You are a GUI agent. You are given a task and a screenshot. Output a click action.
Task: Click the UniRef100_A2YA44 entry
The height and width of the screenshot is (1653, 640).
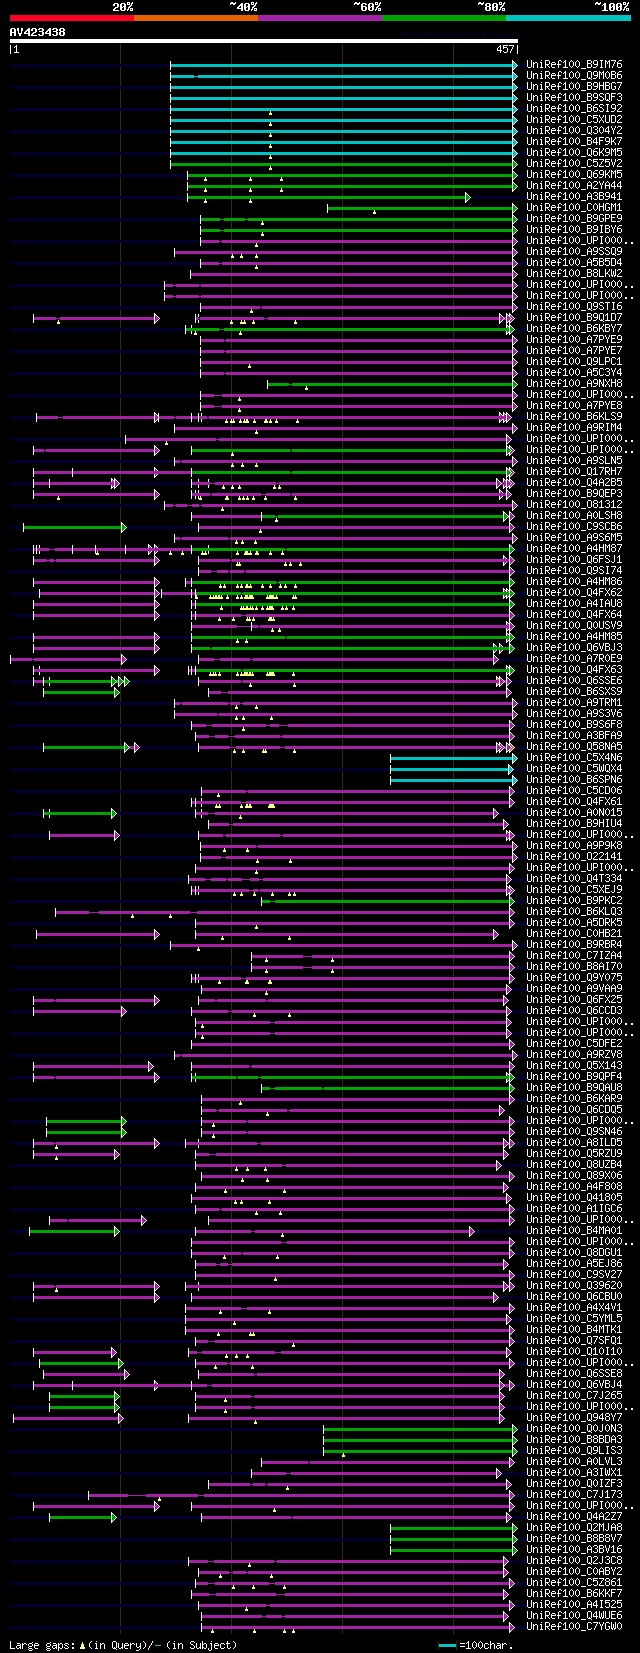574,186
